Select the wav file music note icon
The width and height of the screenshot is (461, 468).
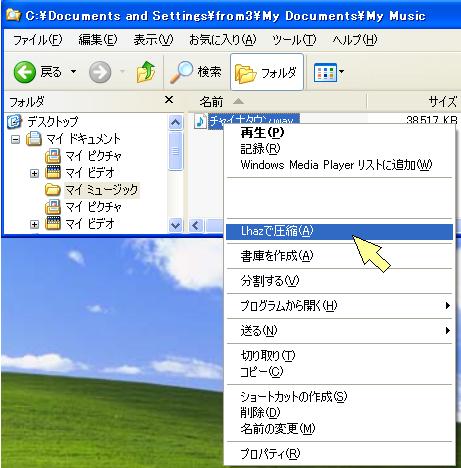pyautogui.click(x=200, y=121)
